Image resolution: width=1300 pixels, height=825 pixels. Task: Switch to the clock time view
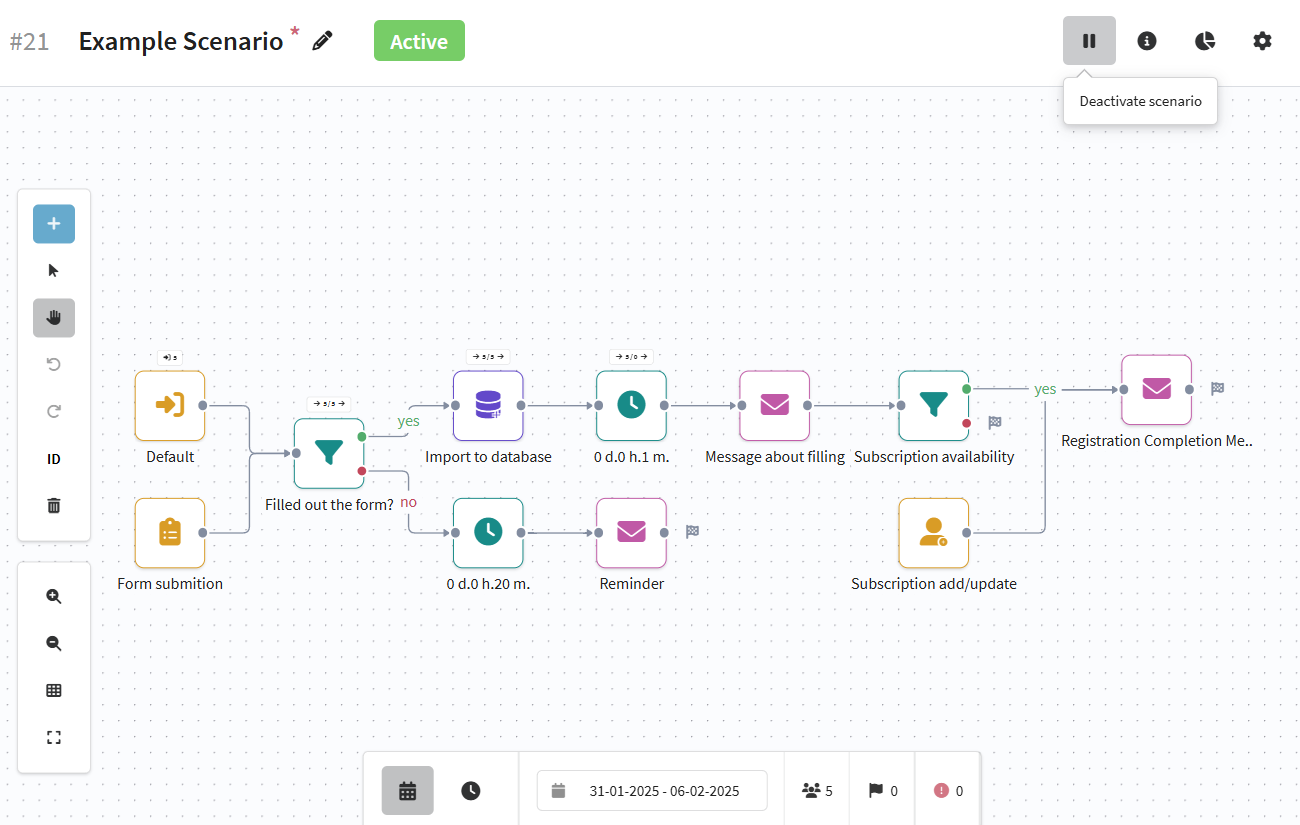[x=471, y=791]
